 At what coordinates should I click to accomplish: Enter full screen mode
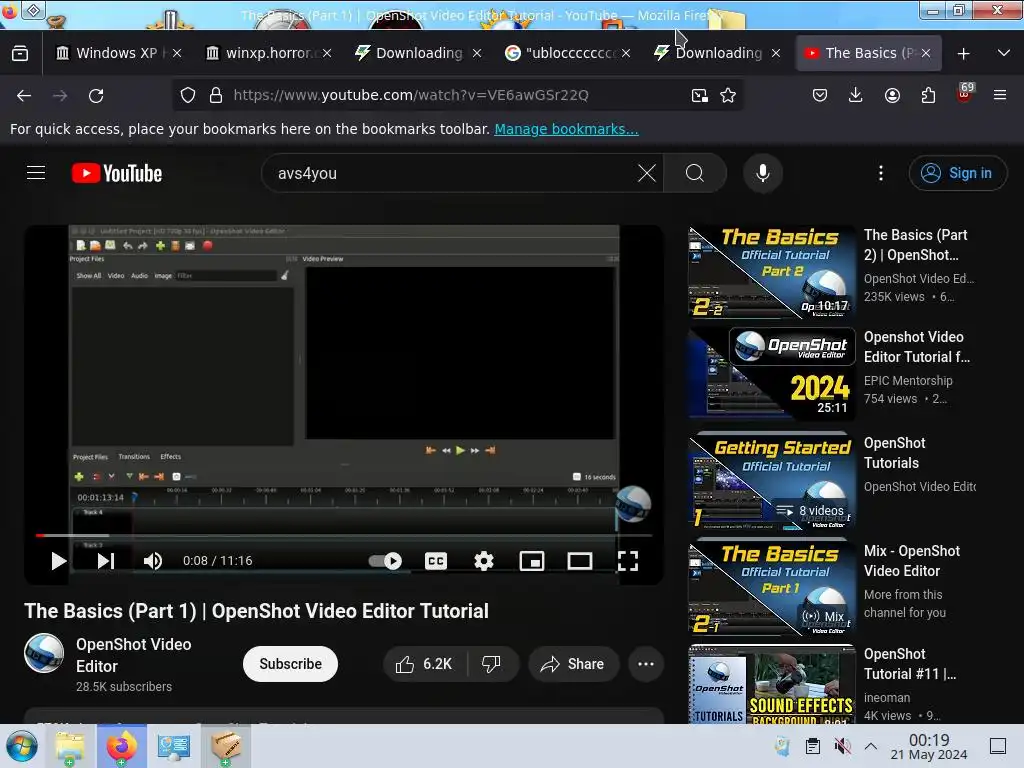(628, 561)
